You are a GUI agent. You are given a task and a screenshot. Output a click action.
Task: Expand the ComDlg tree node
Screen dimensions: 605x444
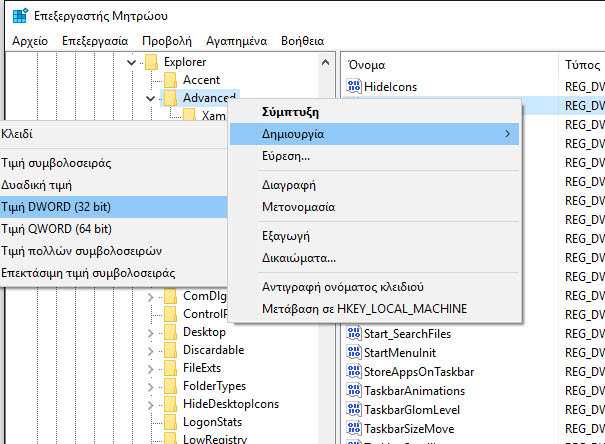(150, 297)
